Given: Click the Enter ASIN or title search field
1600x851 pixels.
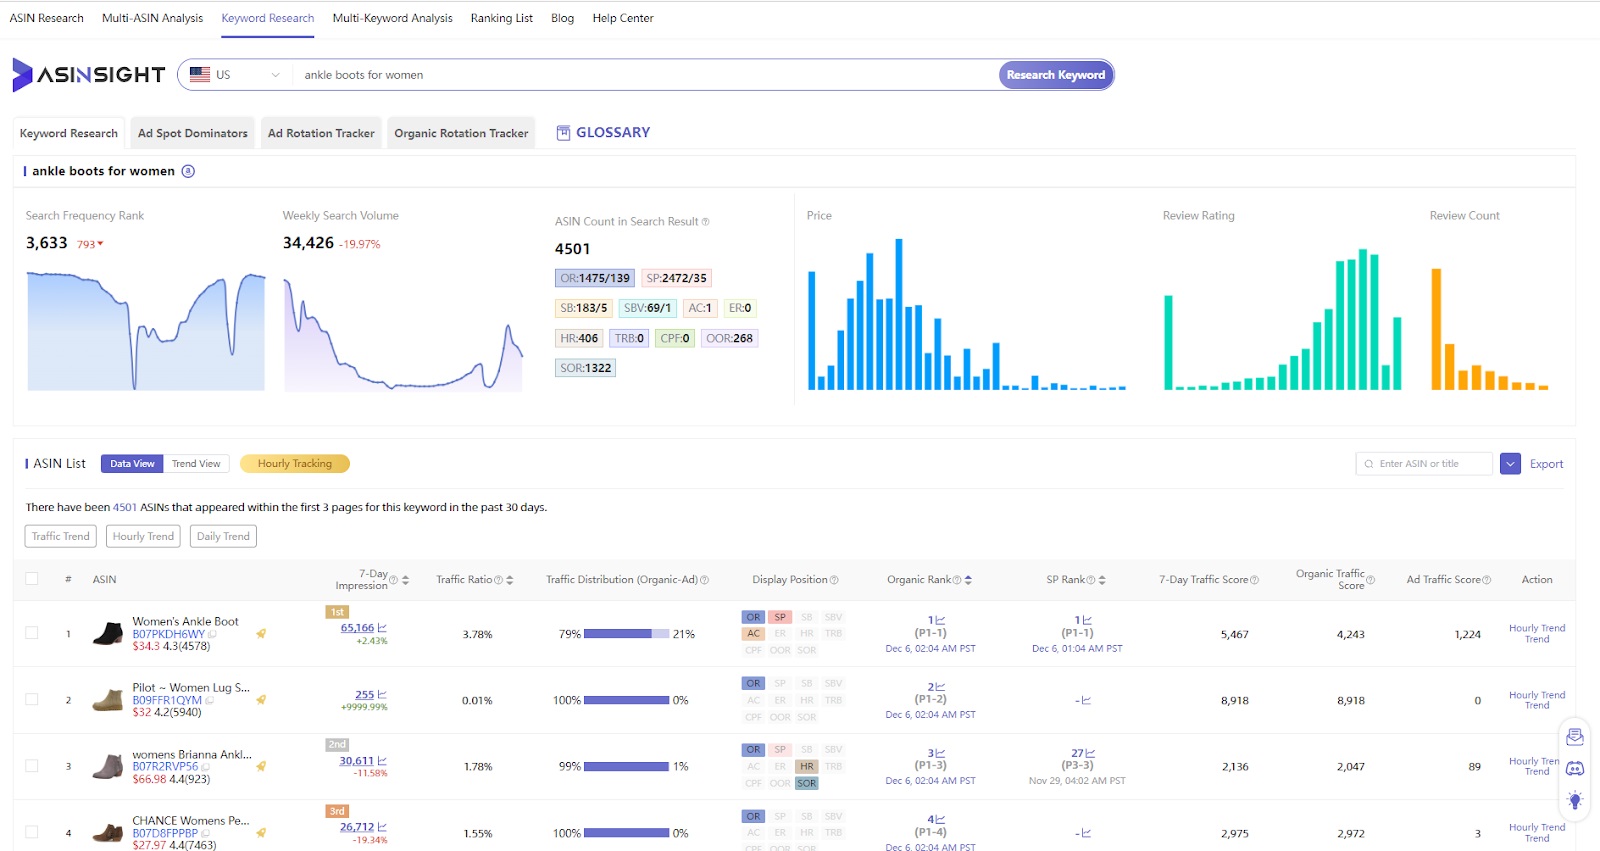Looking at the screenshot, I should pos(1424,464).
